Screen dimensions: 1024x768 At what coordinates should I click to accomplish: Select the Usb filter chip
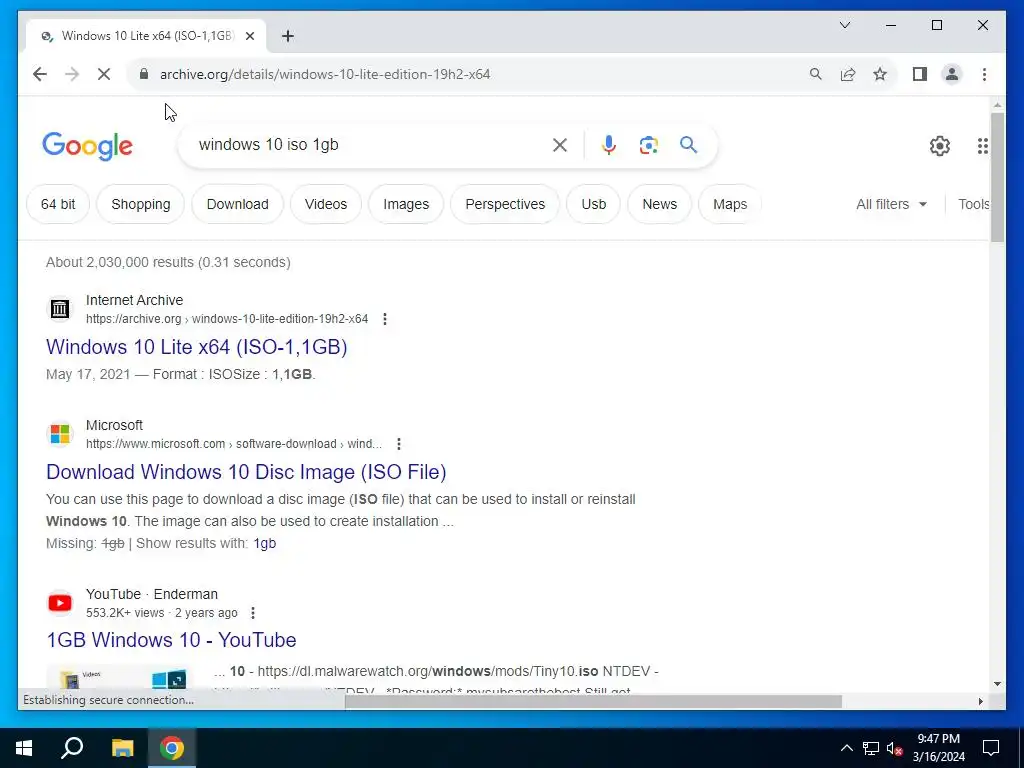(x=594, y=204)
